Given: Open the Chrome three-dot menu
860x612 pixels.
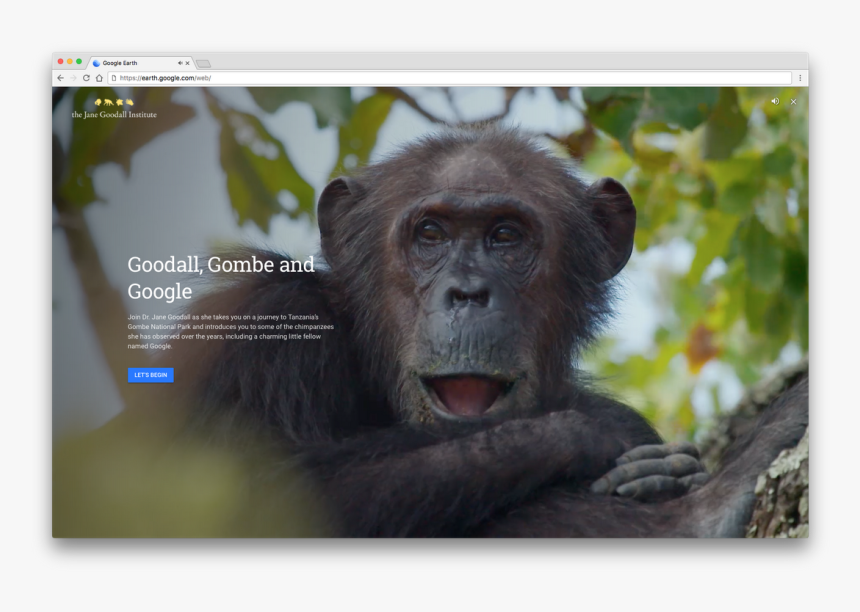Looking at the screenshot, I should pyautogui.click(x=800, y=78).
